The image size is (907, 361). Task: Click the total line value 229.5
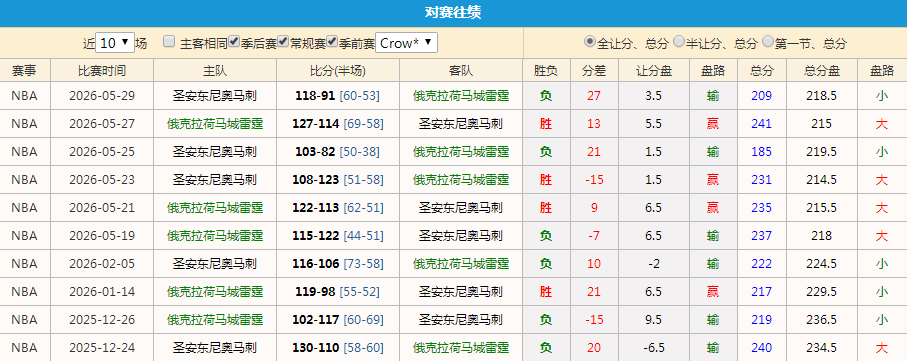(x=822, y=292)
